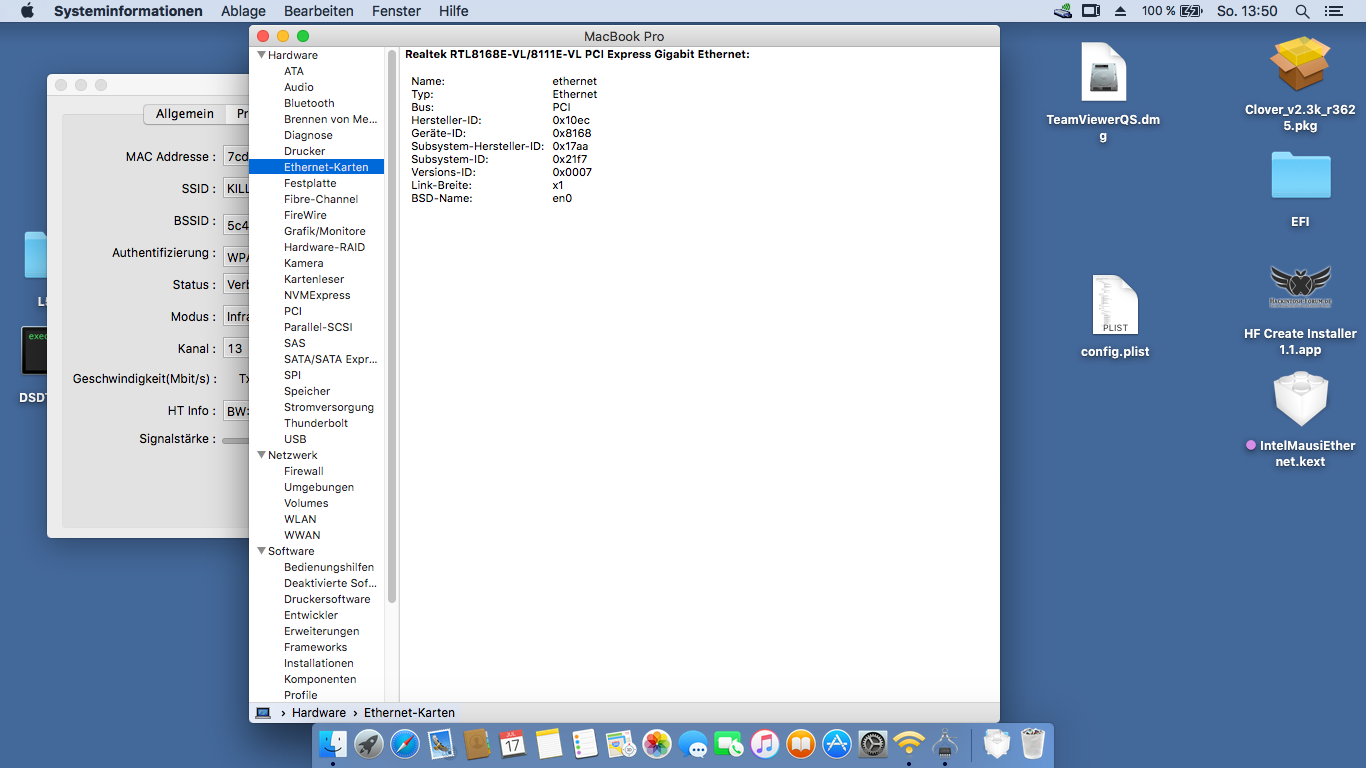Select NVMExpress in sidebar
This screenshot has width=1366, height=768.
click(x=317, y=295)
